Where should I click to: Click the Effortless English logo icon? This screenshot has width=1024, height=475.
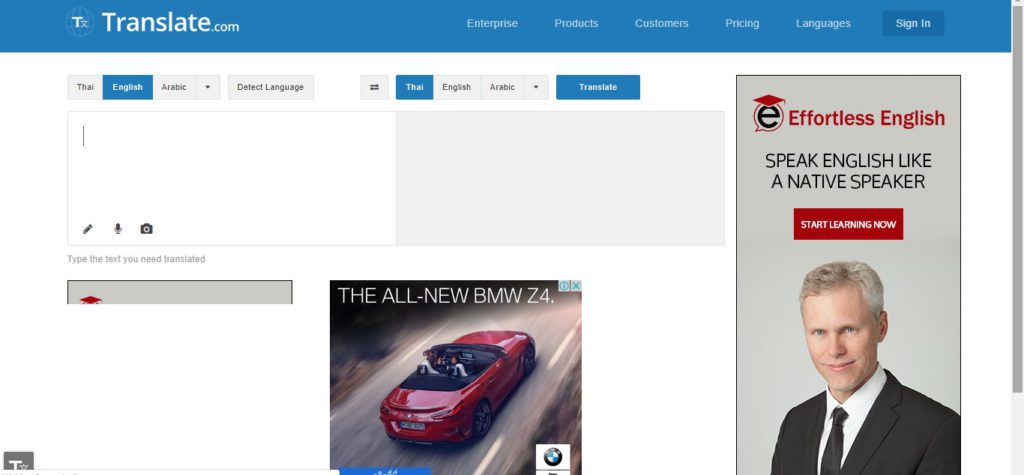point(769,114)
